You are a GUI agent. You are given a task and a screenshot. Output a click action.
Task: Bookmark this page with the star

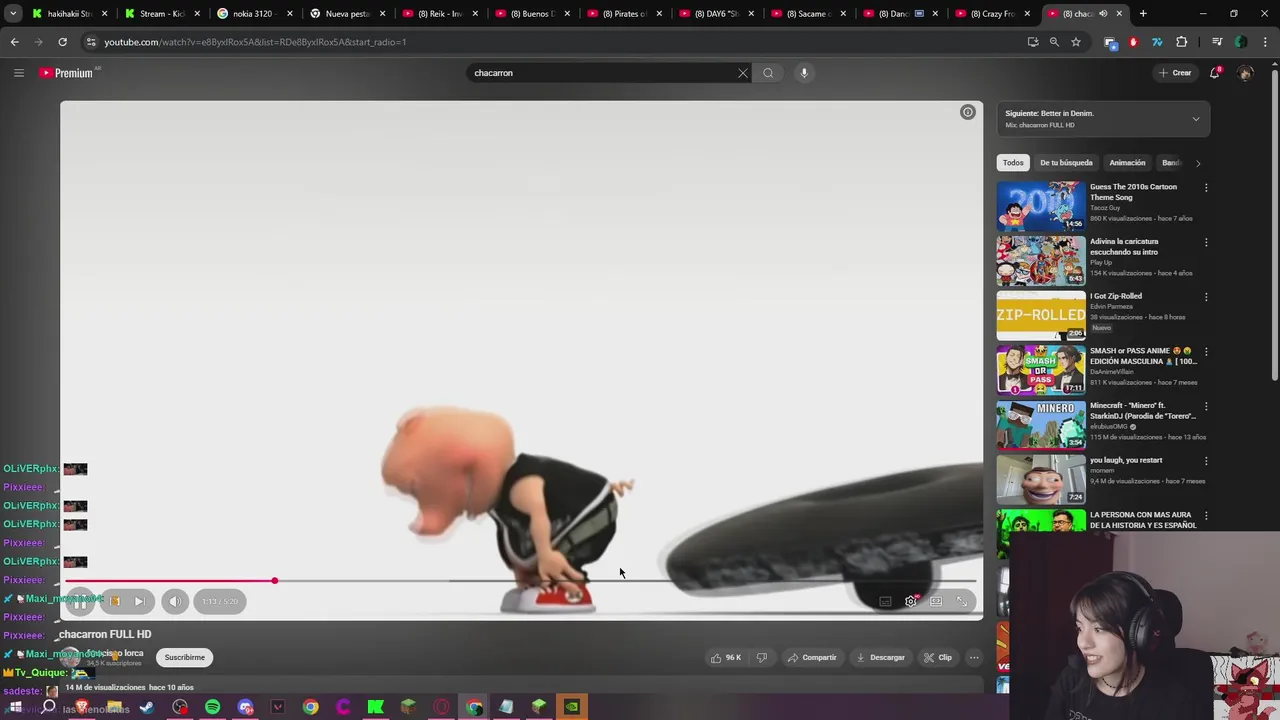click(x=1076, y=42)
